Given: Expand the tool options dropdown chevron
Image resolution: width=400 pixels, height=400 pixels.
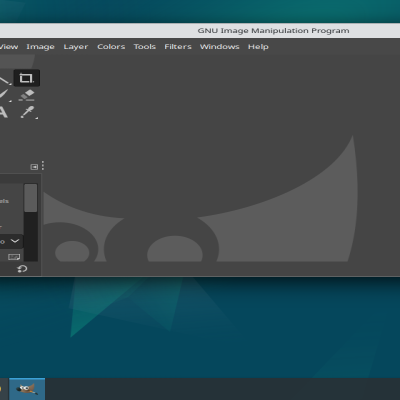Looking at the screenshot, I should [x=15, y=241].
